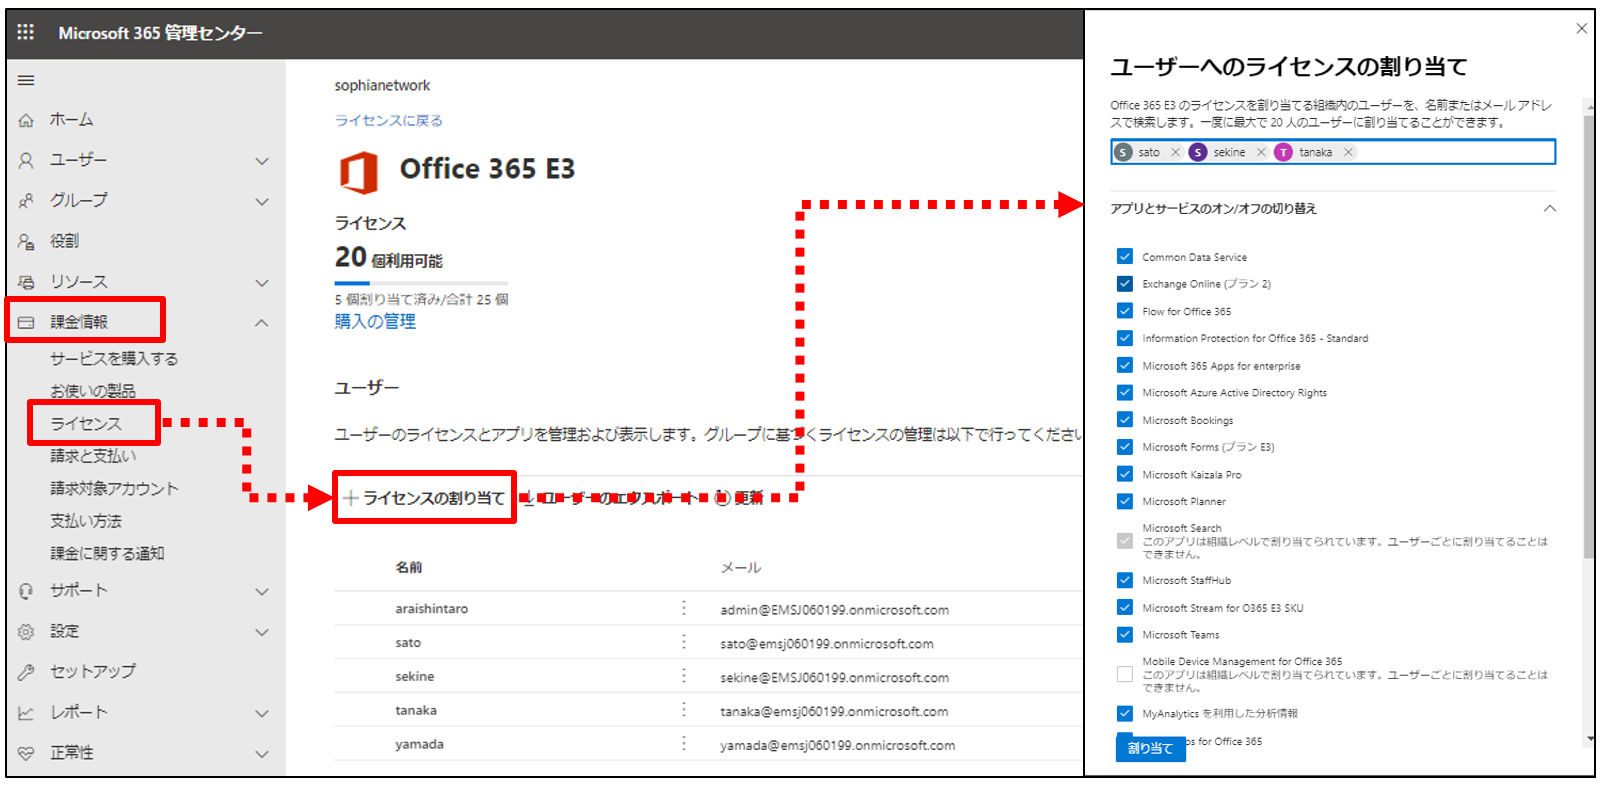Image resolution: width=1607 pixels, height=785 pixels.
Task: Remove tanaka chip with its X
Action: pyautogui.click(x=1348, y=152)
